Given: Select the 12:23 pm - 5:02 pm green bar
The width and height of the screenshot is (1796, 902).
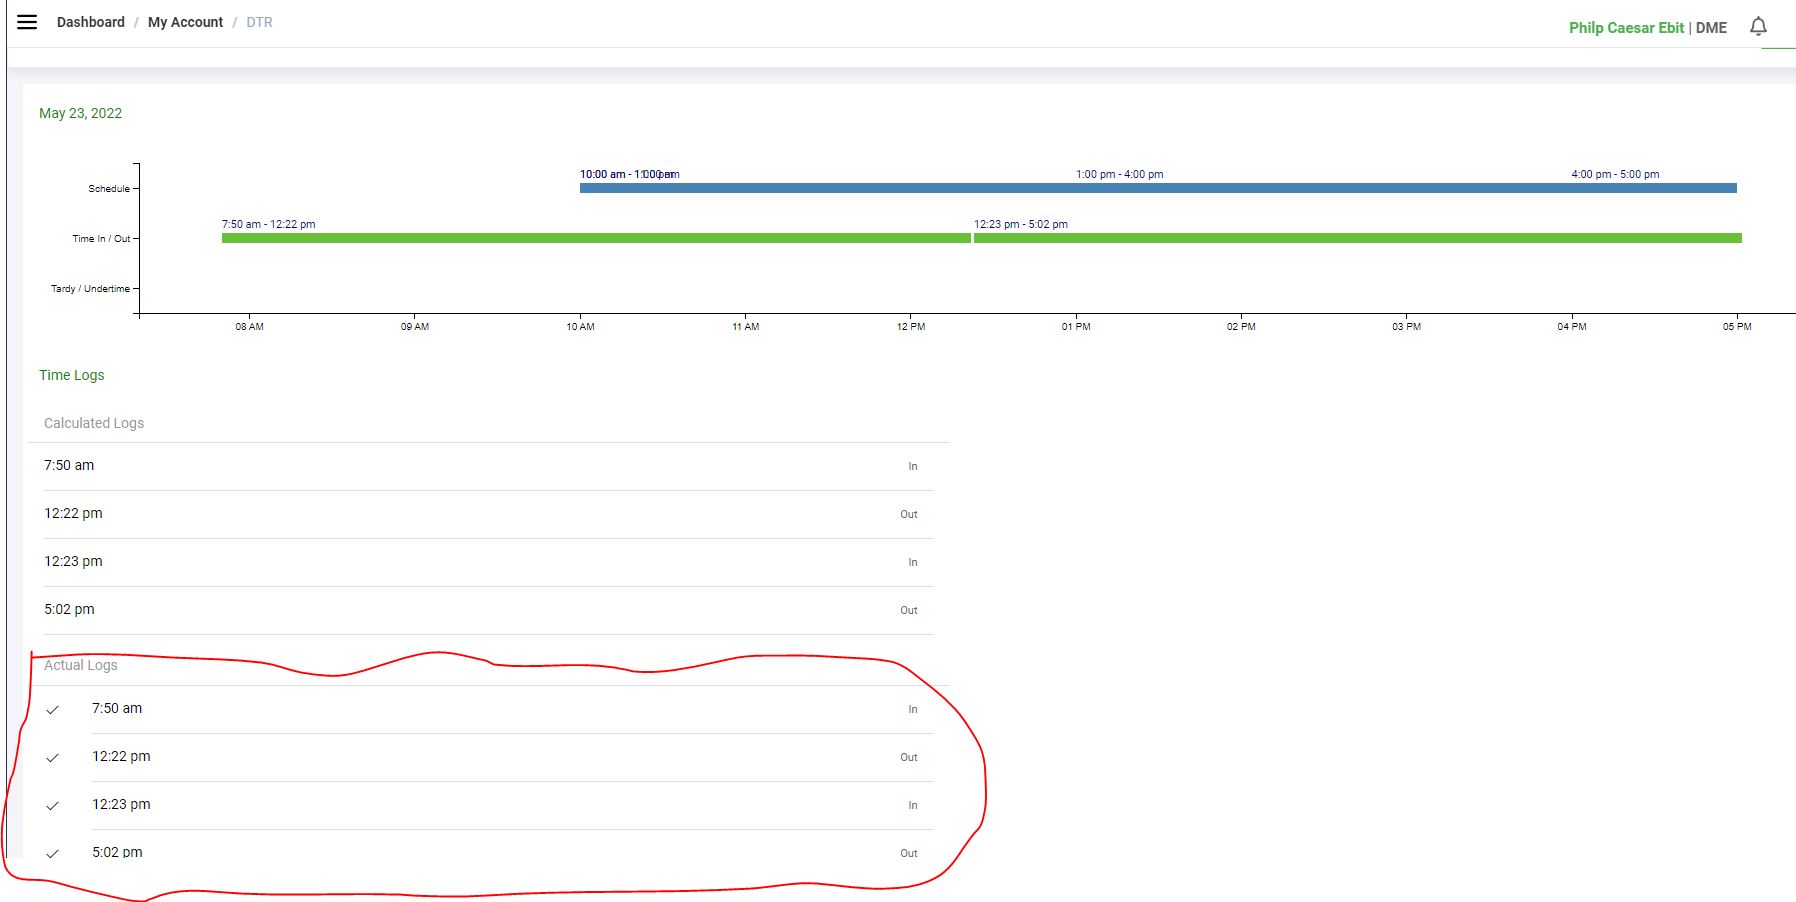Looking at the screenshot, I should [1357, 238].
